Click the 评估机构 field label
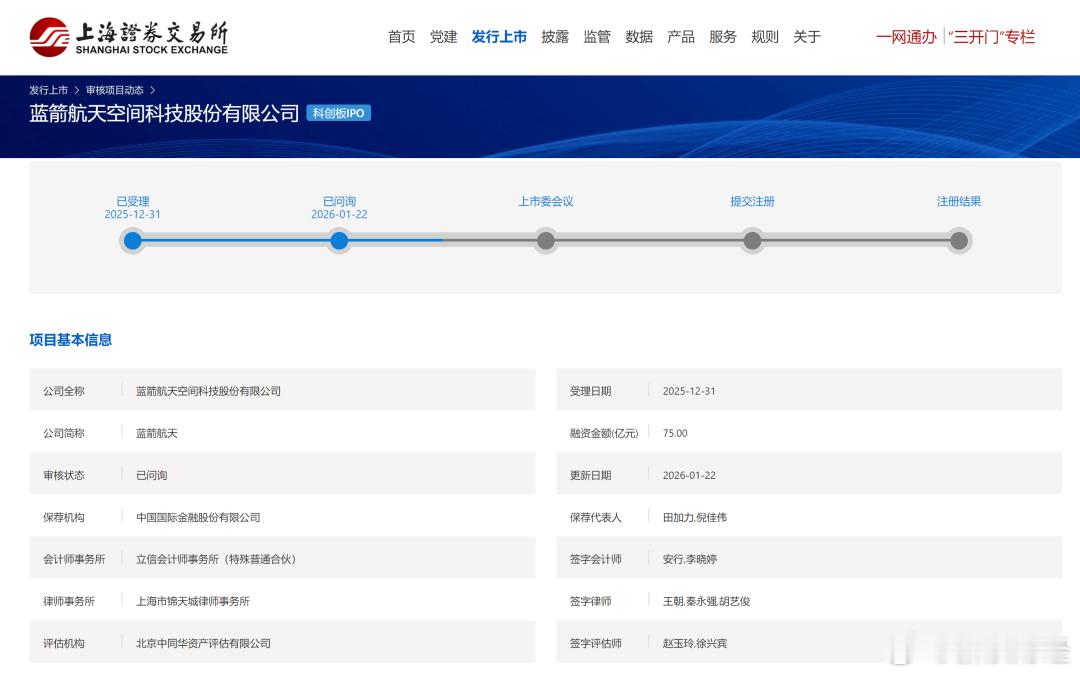Screen dimensions: 1080x676 (63, 643)
